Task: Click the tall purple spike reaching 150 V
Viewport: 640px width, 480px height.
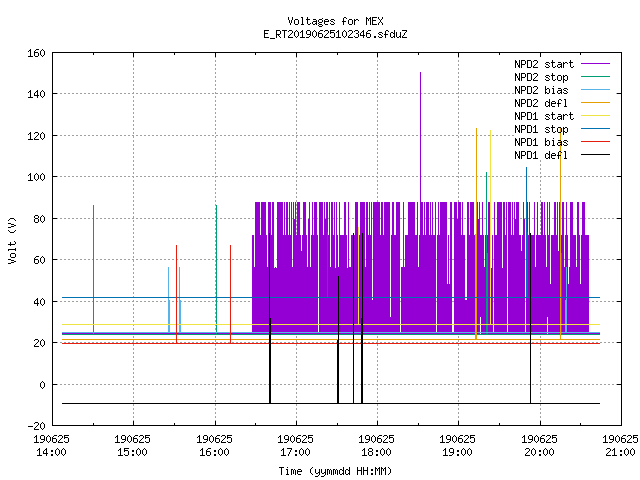Action: coord(420,137)
